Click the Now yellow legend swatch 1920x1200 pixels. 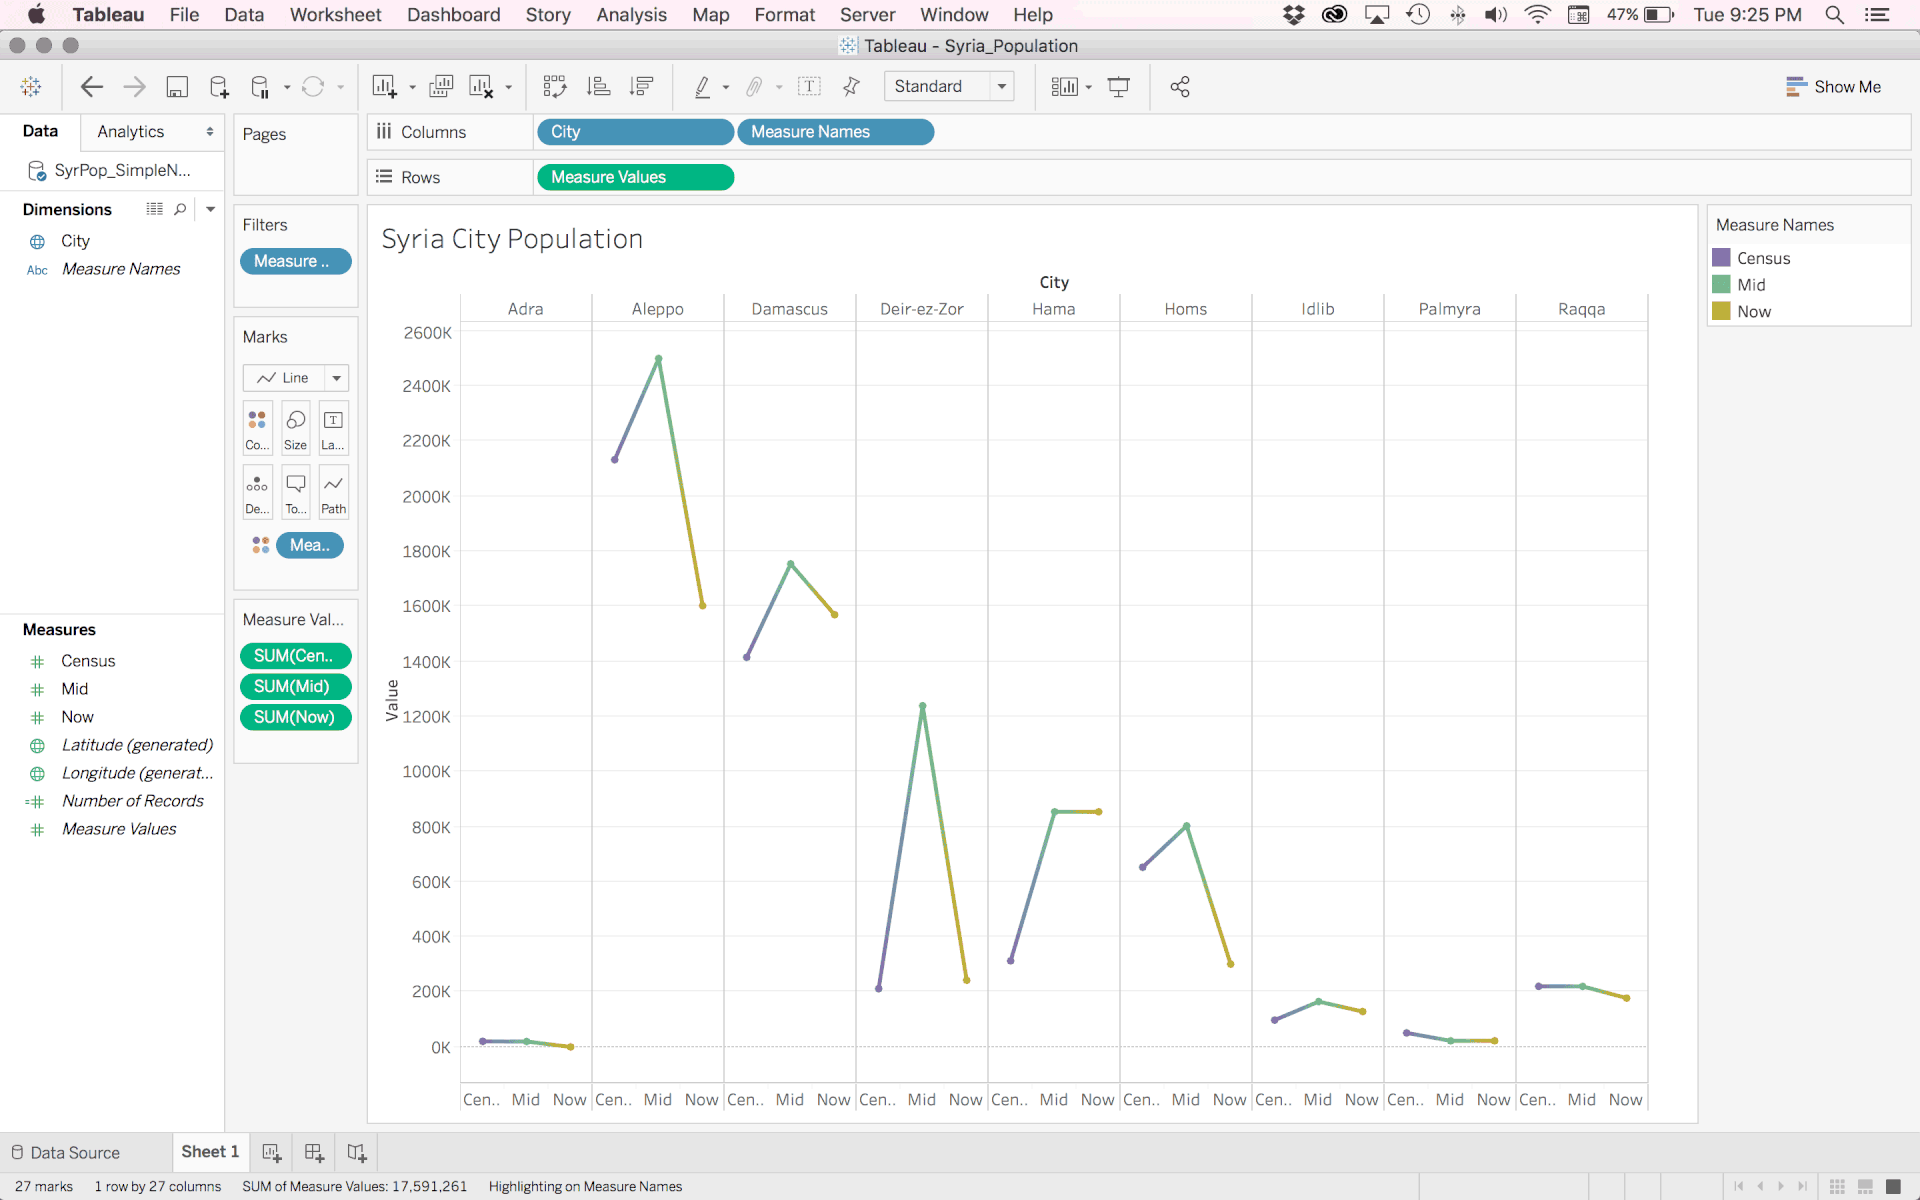(x=1721, y=311)
